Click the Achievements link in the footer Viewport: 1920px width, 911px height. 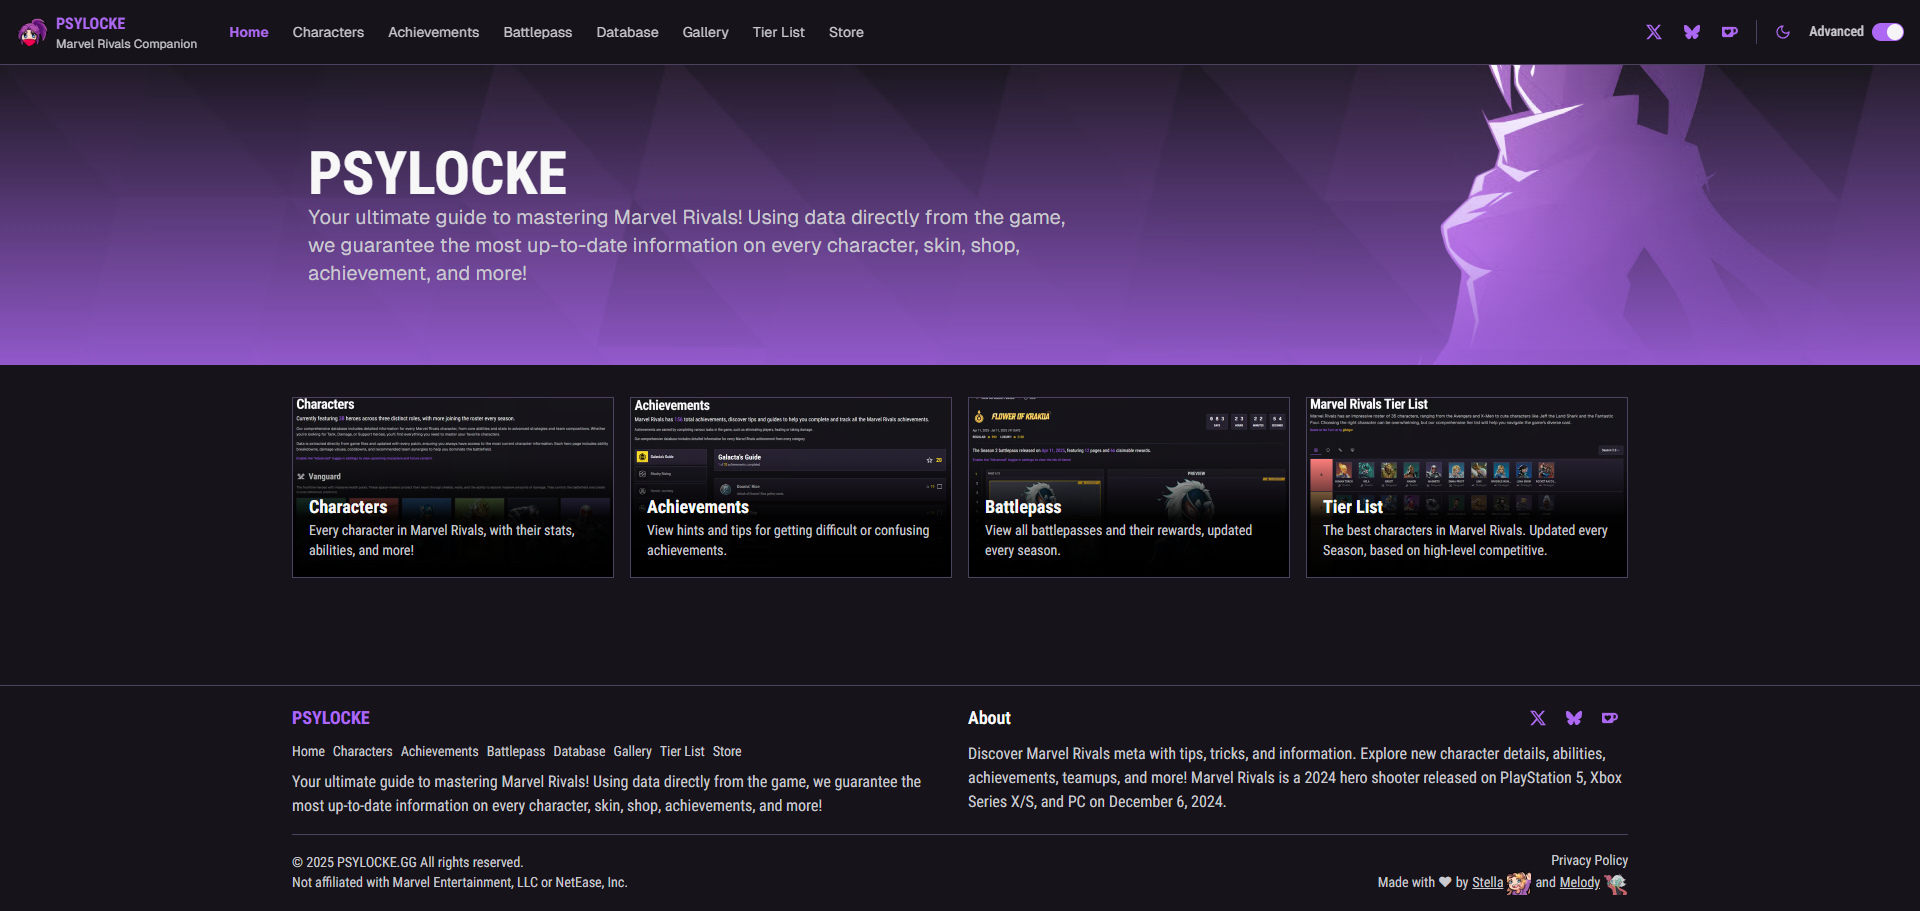tap(440, 751)
